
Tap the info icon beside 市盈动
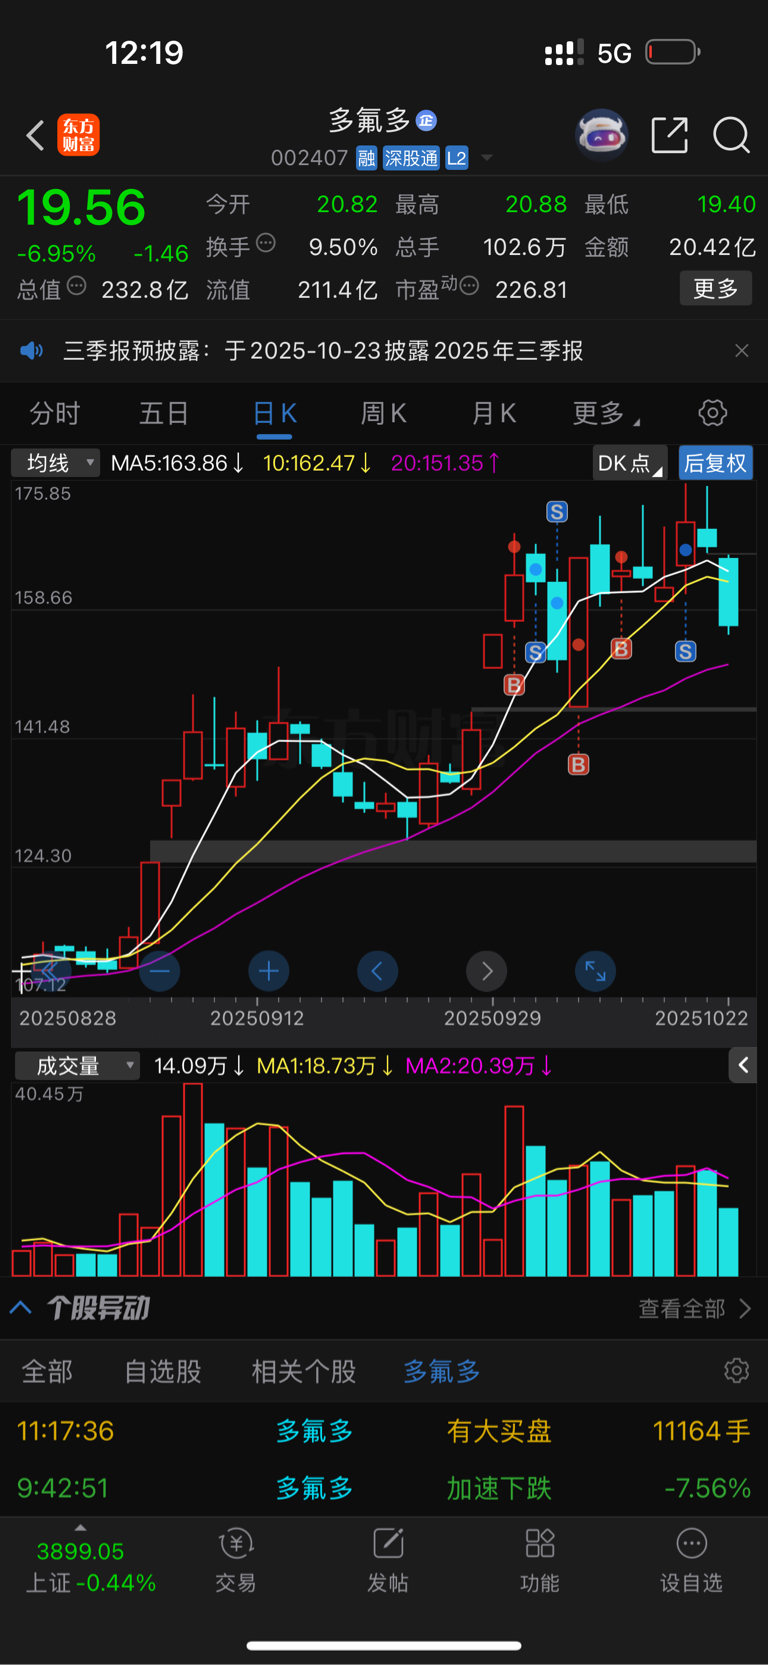pos(469,287)
